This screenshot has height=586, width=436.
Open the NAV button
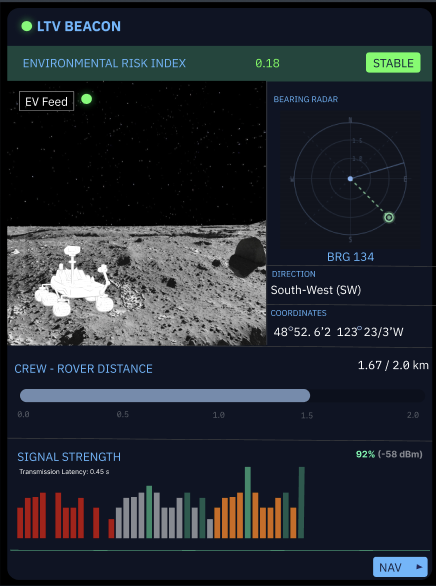point(400,567)
